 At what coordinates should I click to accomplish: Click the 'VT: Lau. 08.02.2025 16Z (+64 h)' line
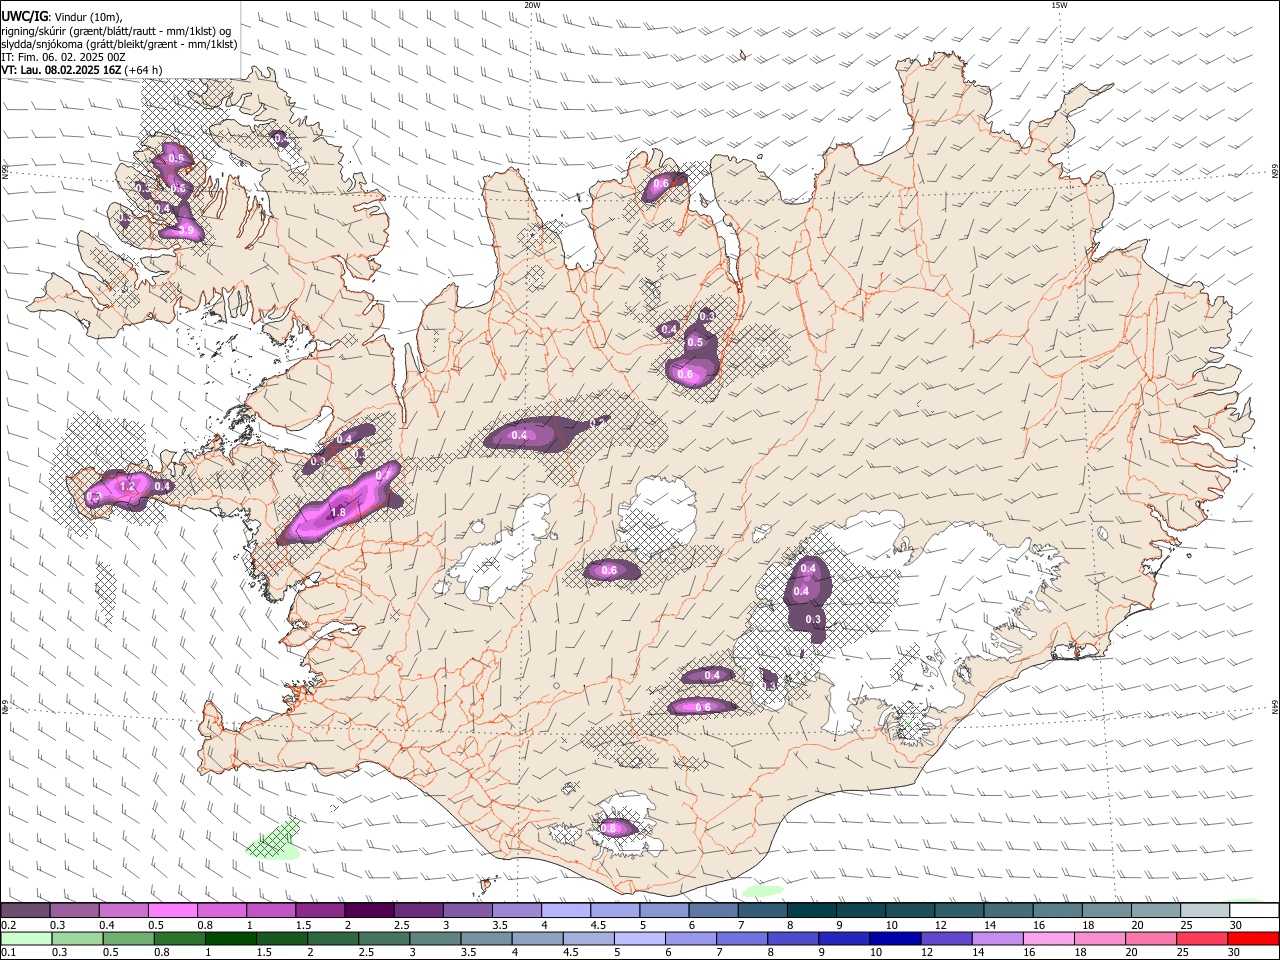82,70
